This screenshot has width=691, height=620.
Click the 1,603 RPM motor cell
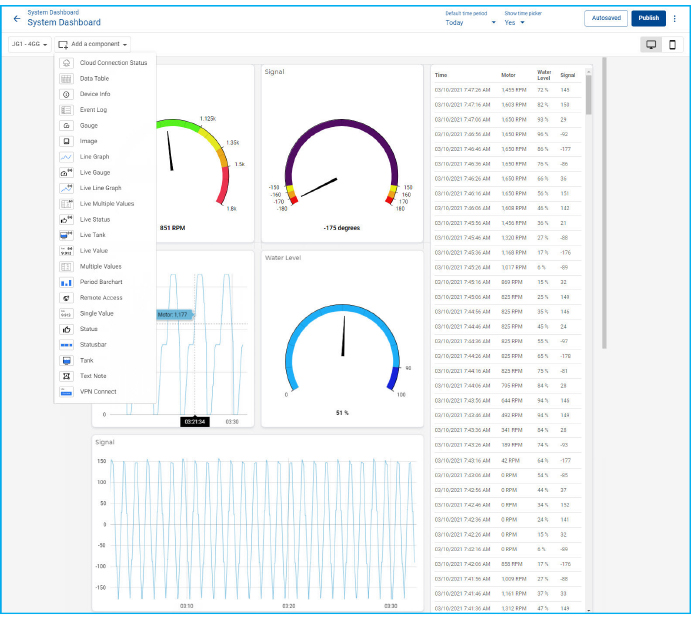(x=514, y=105)
